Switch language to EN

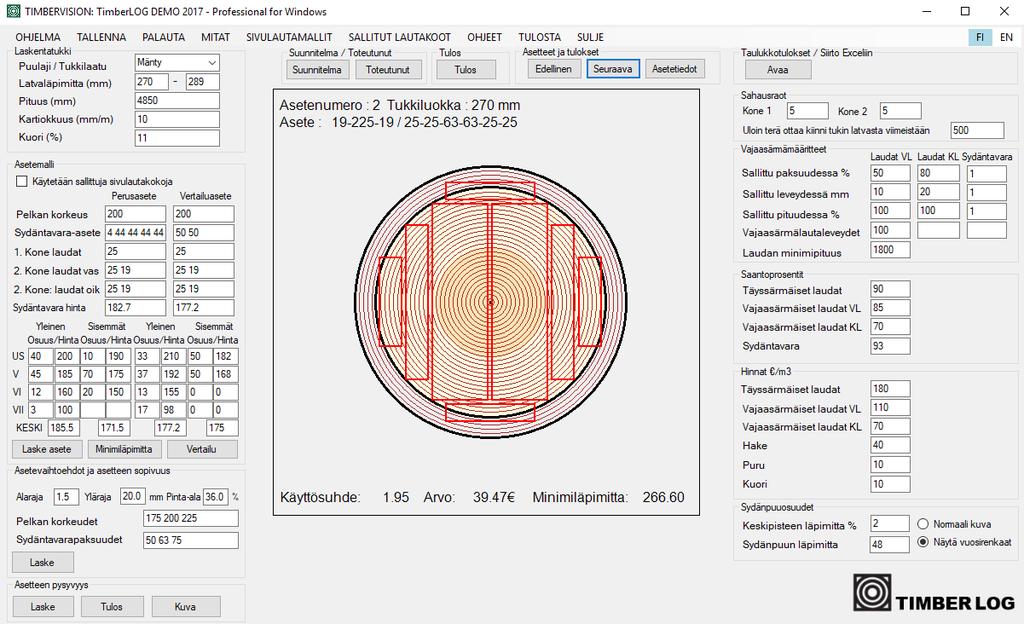(1006, 37)
